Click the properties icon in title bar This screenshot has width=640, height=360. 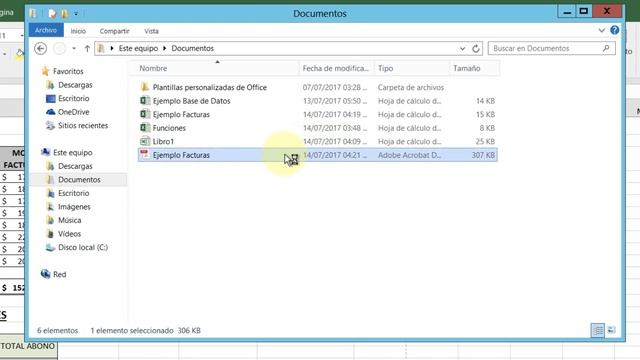point(52,13)
